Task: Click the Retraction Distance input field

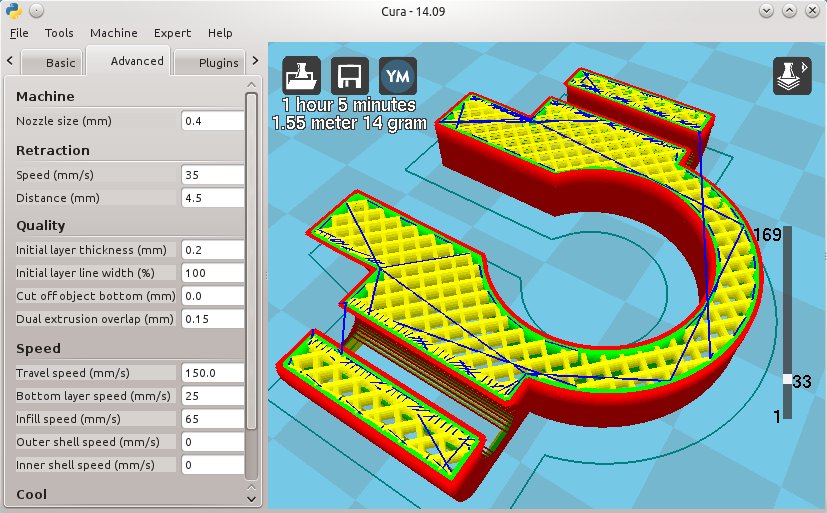Action: (212, 198)
